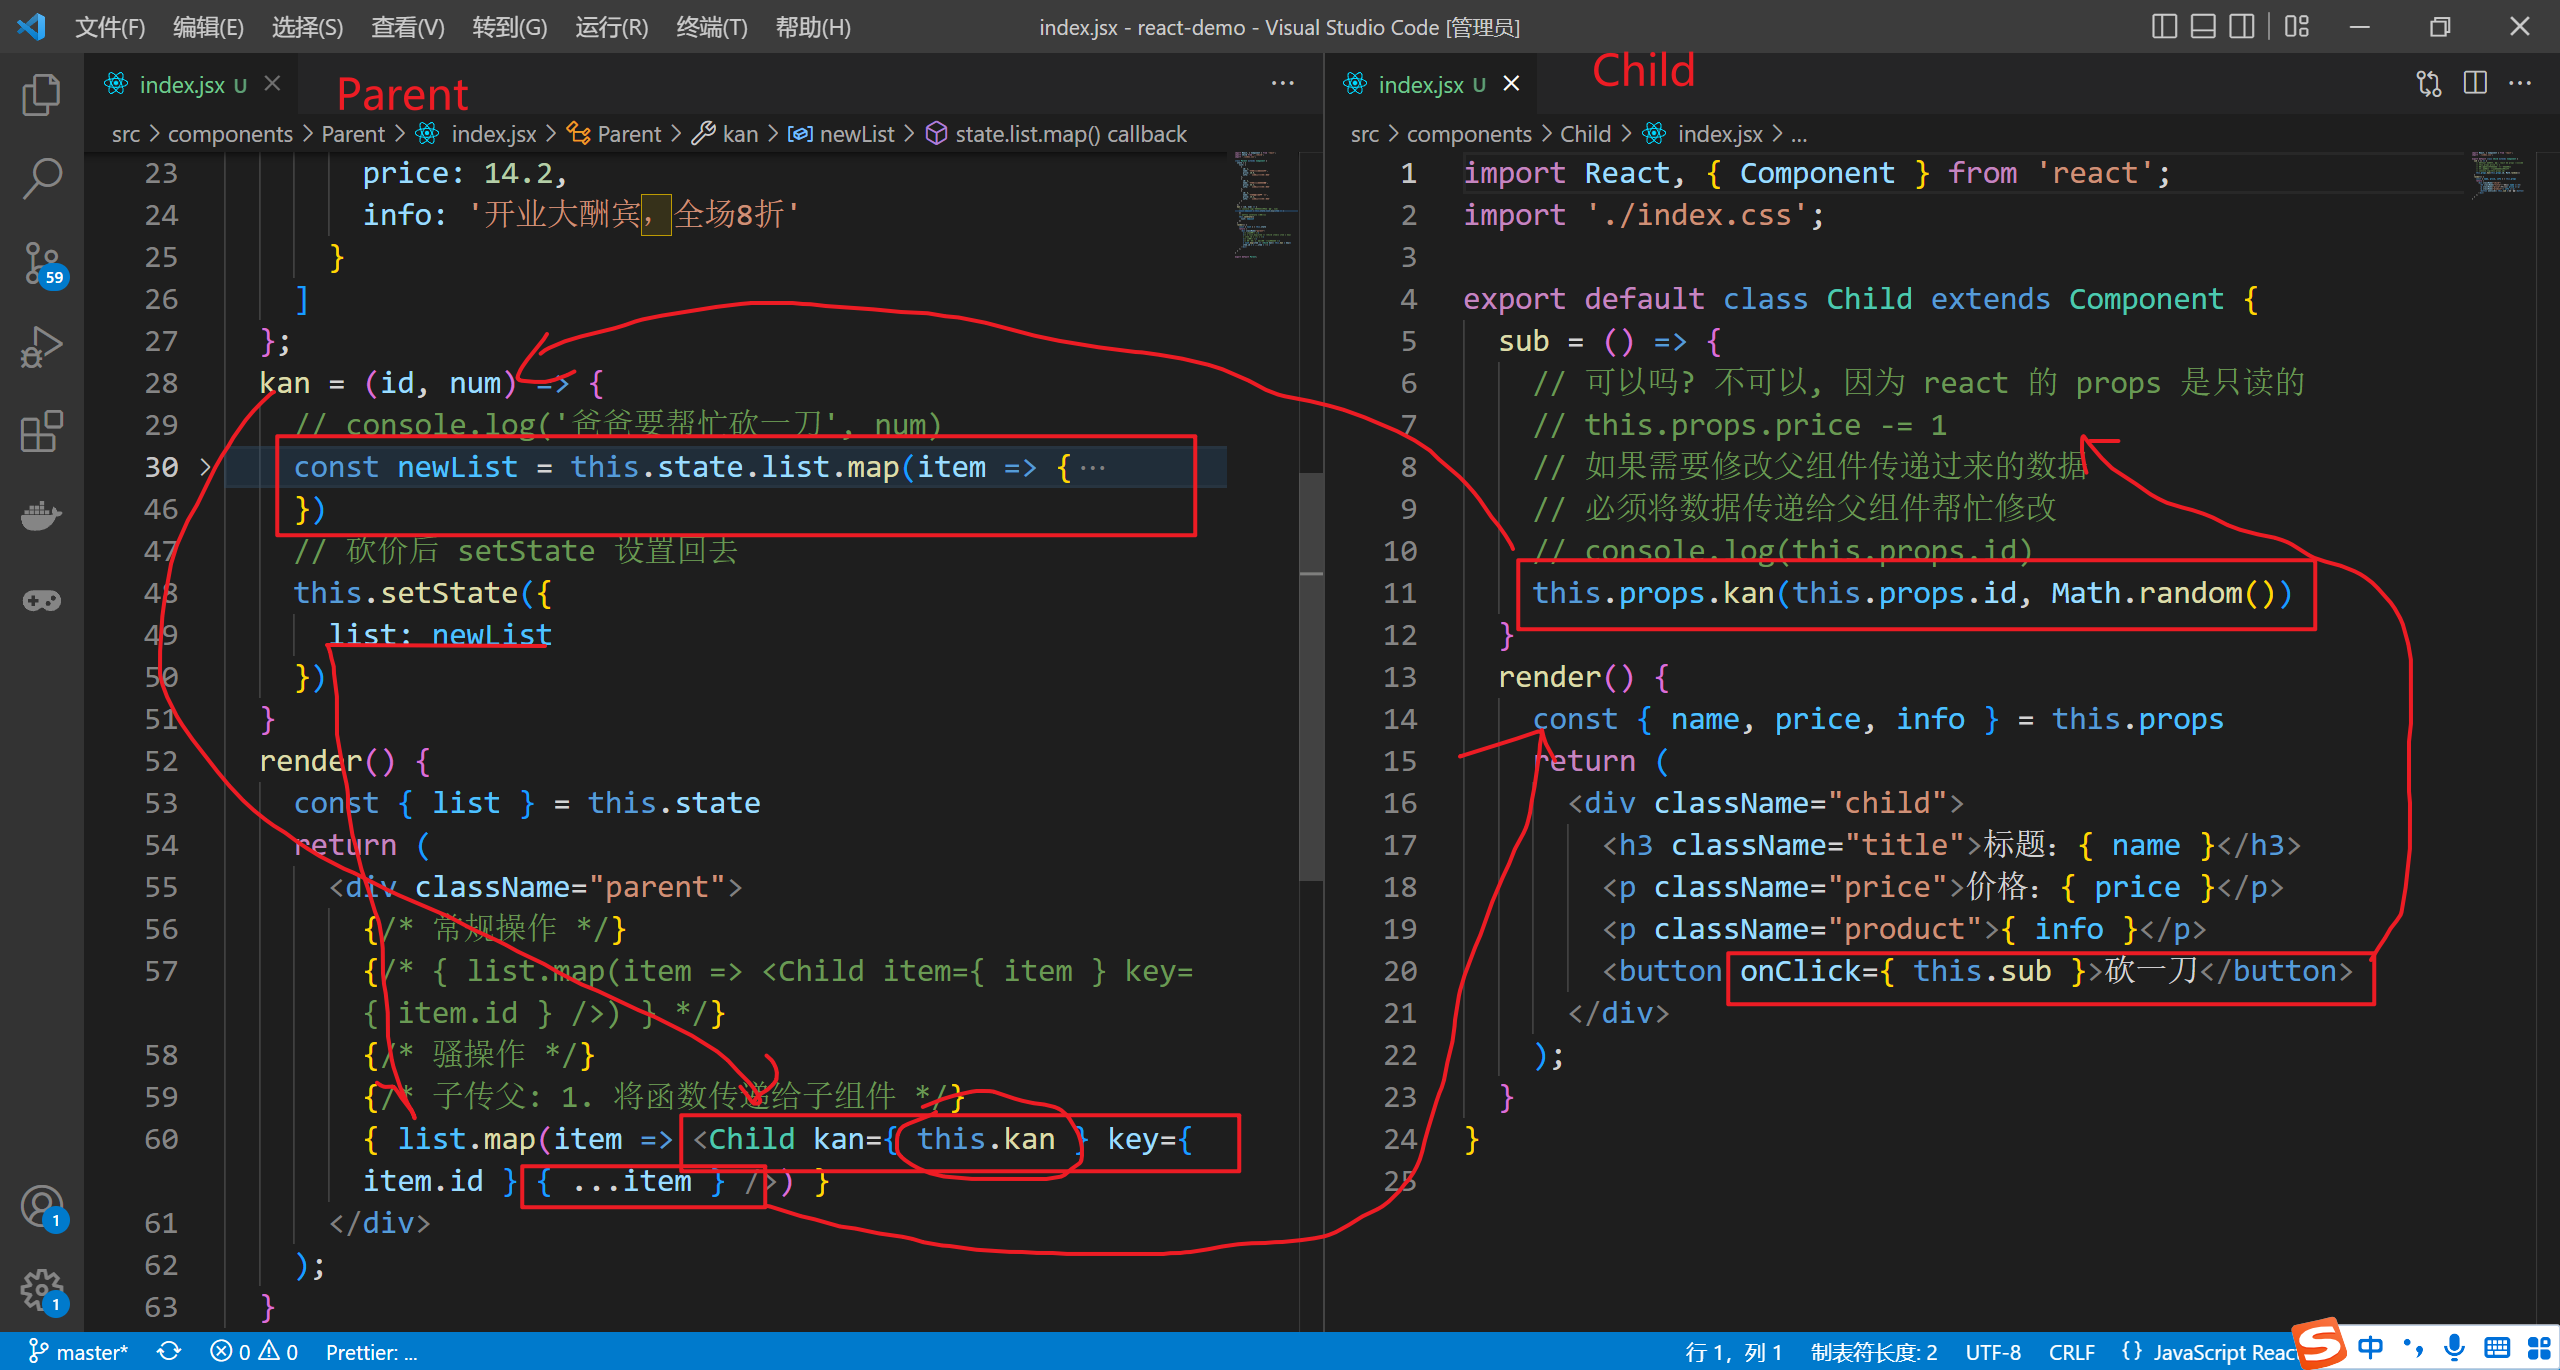Click the VS Code logo icon
This screenshot has width=2560, height=1370.
point(30,27)
